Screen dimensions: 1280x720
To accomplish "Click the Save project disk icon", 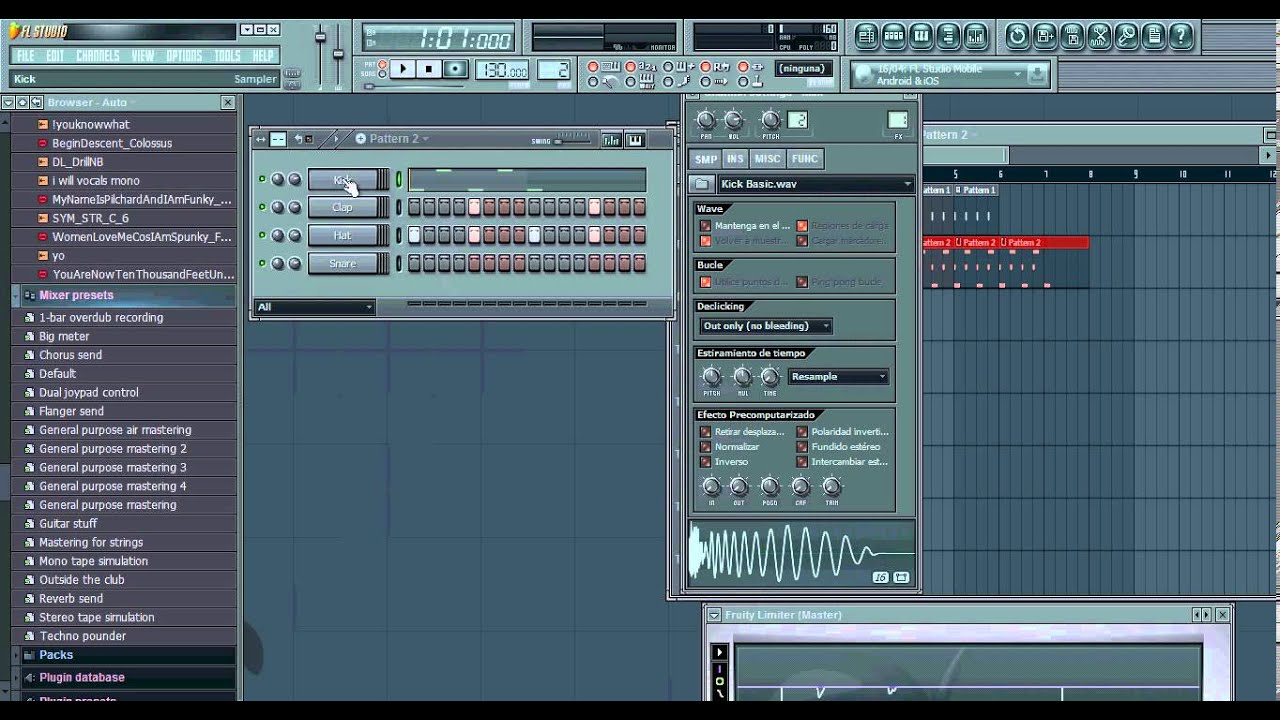I will 1072,37.
